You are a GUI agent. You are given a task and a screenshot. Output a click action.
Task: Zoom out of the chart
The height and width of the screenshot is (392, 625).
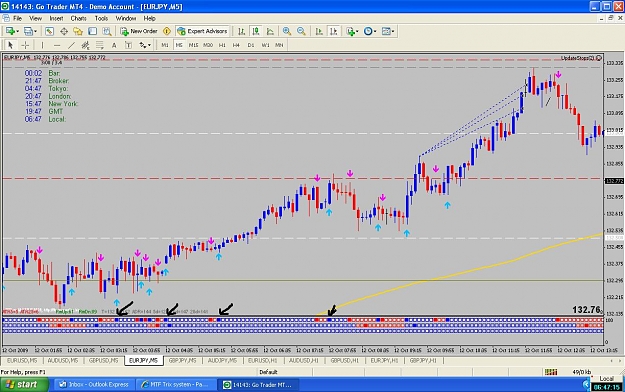pos(301,31)
